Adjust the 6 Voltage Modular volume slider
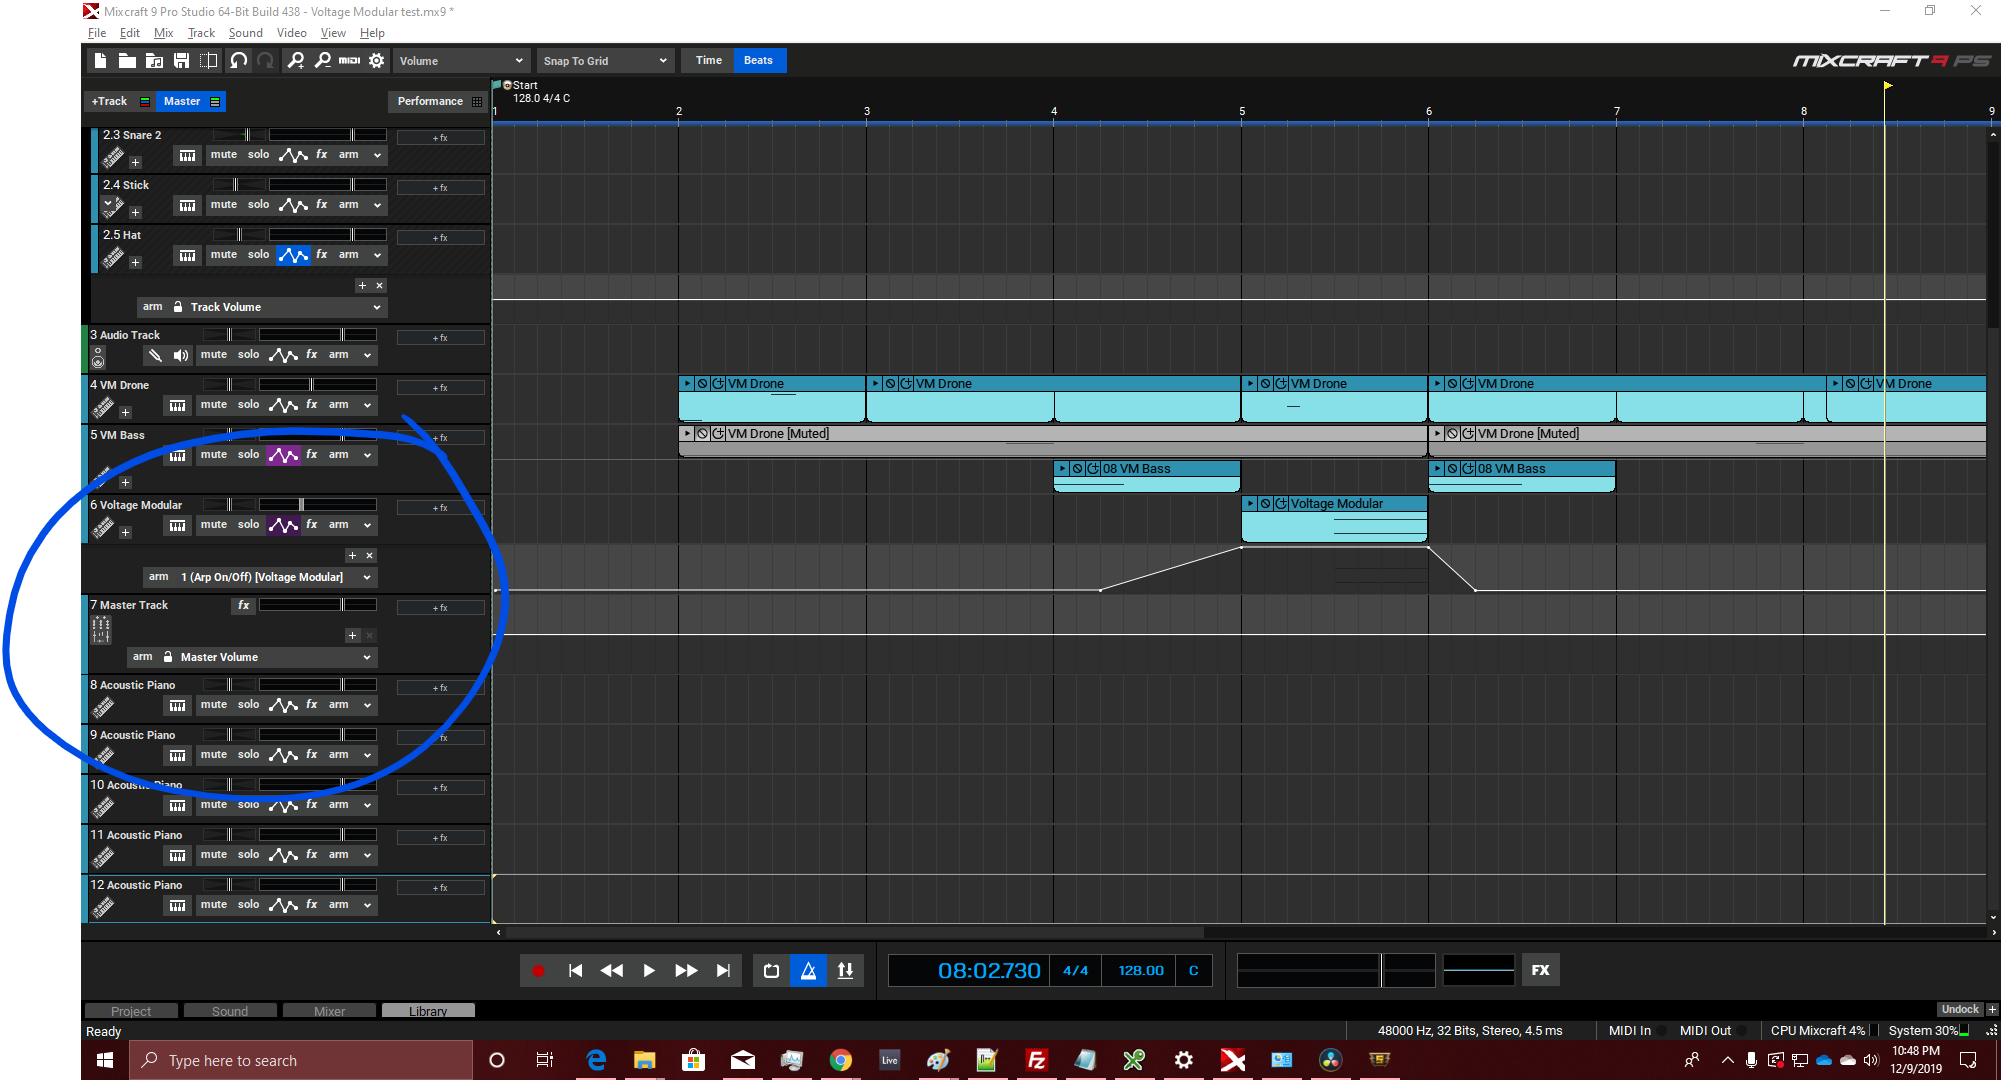This screenshot has height=1080, width=2001. [318, 505]
